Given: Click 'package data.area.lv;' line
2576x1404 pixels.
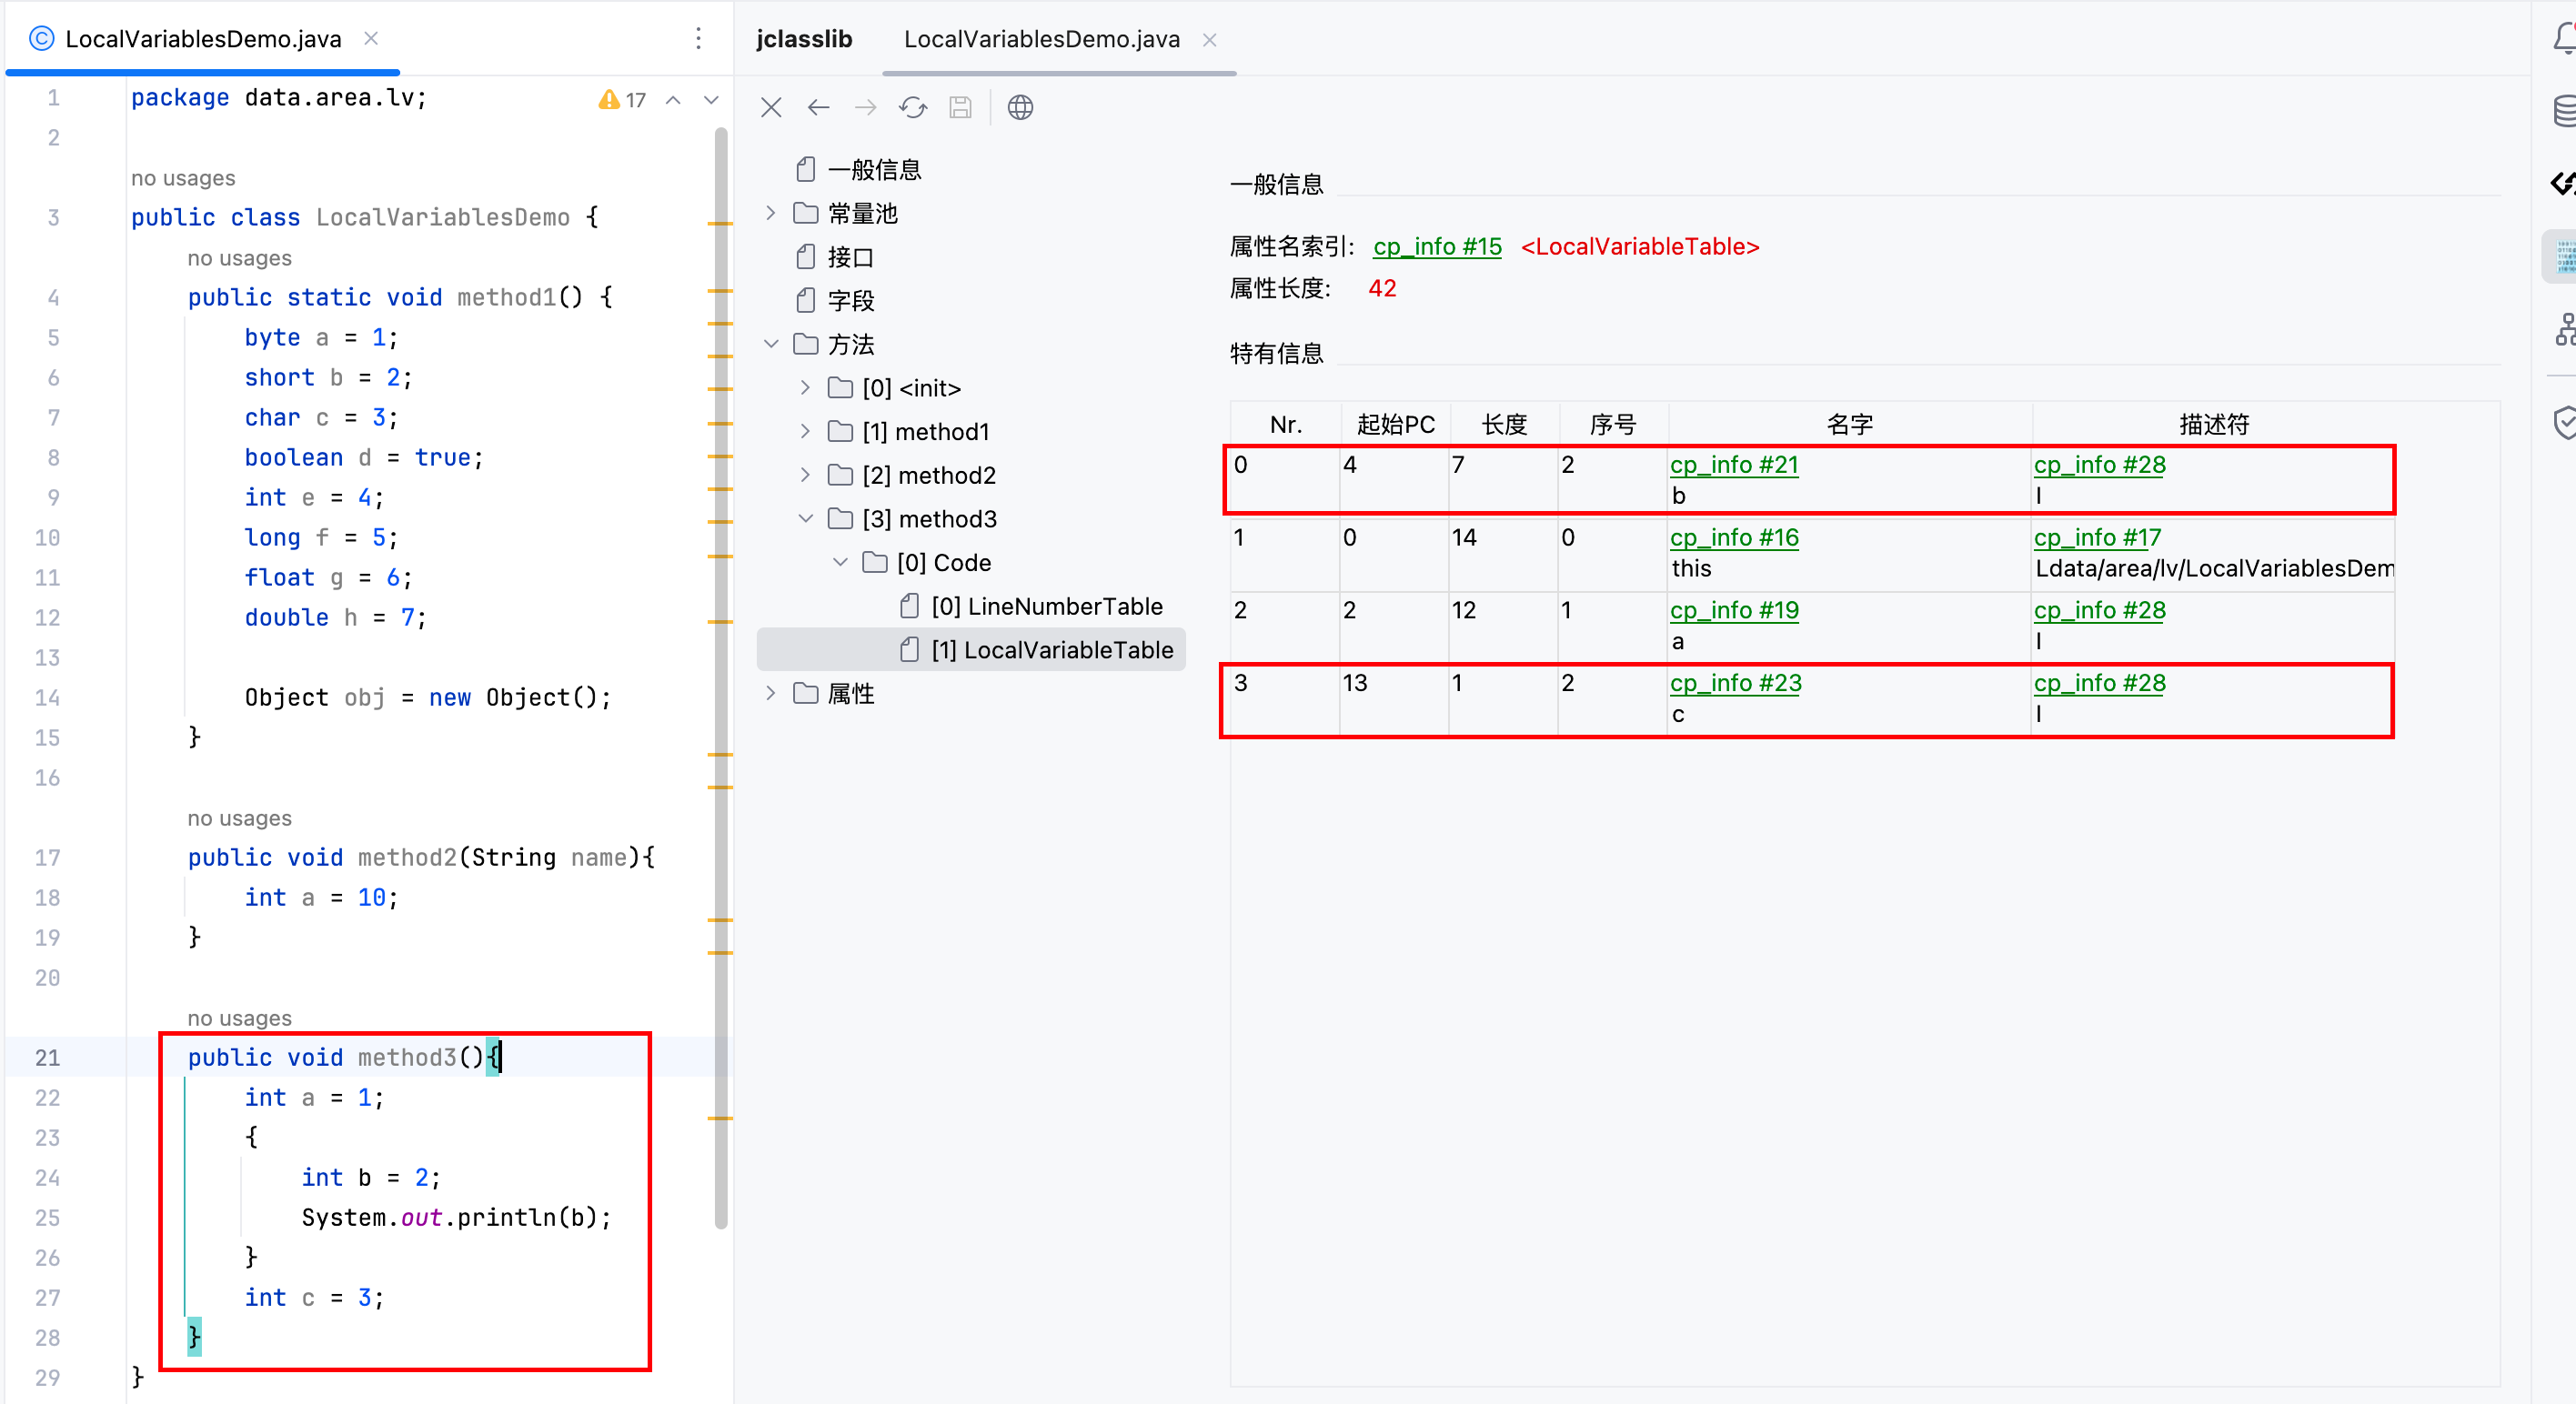Looking at the screenshot, I should coord(279,98).
